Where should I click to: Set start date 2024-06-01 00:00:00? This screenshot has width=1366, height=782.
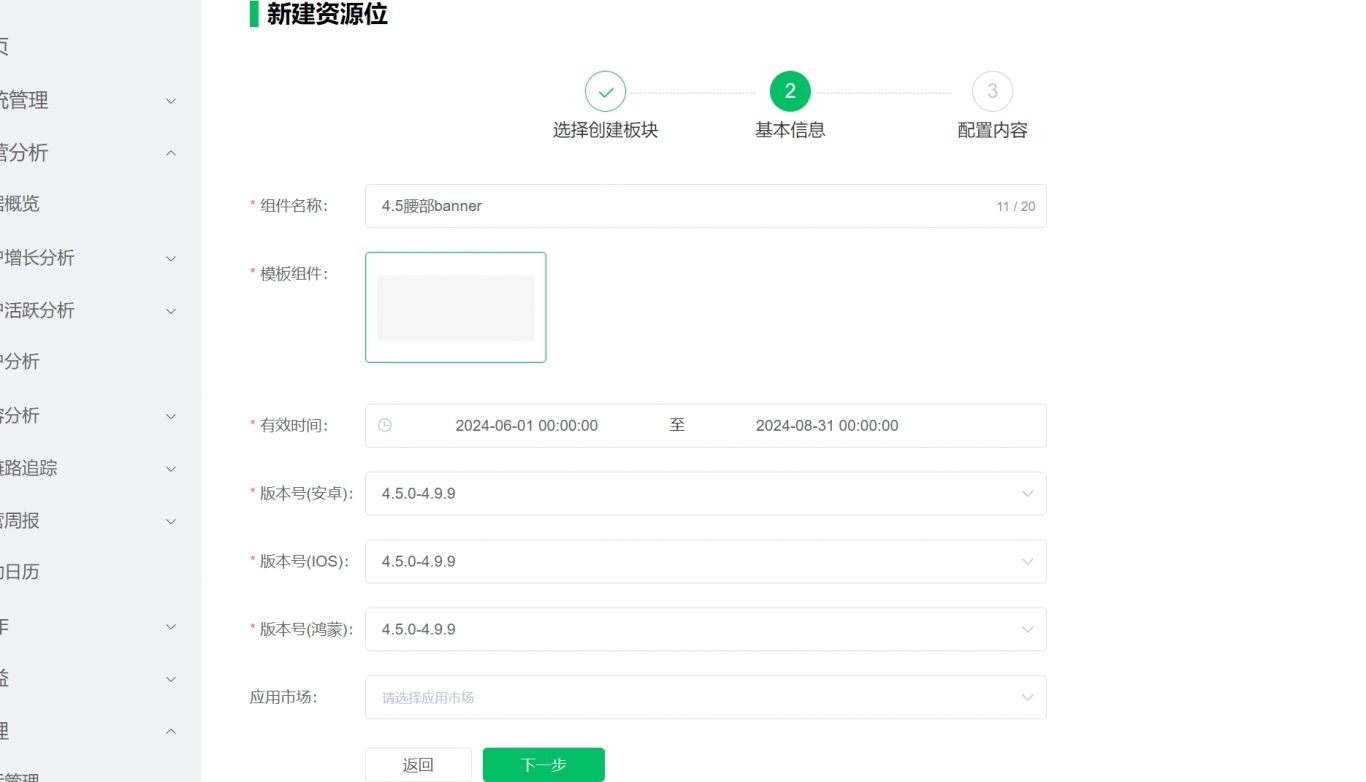pyautogui.click(x=526, y=425)
